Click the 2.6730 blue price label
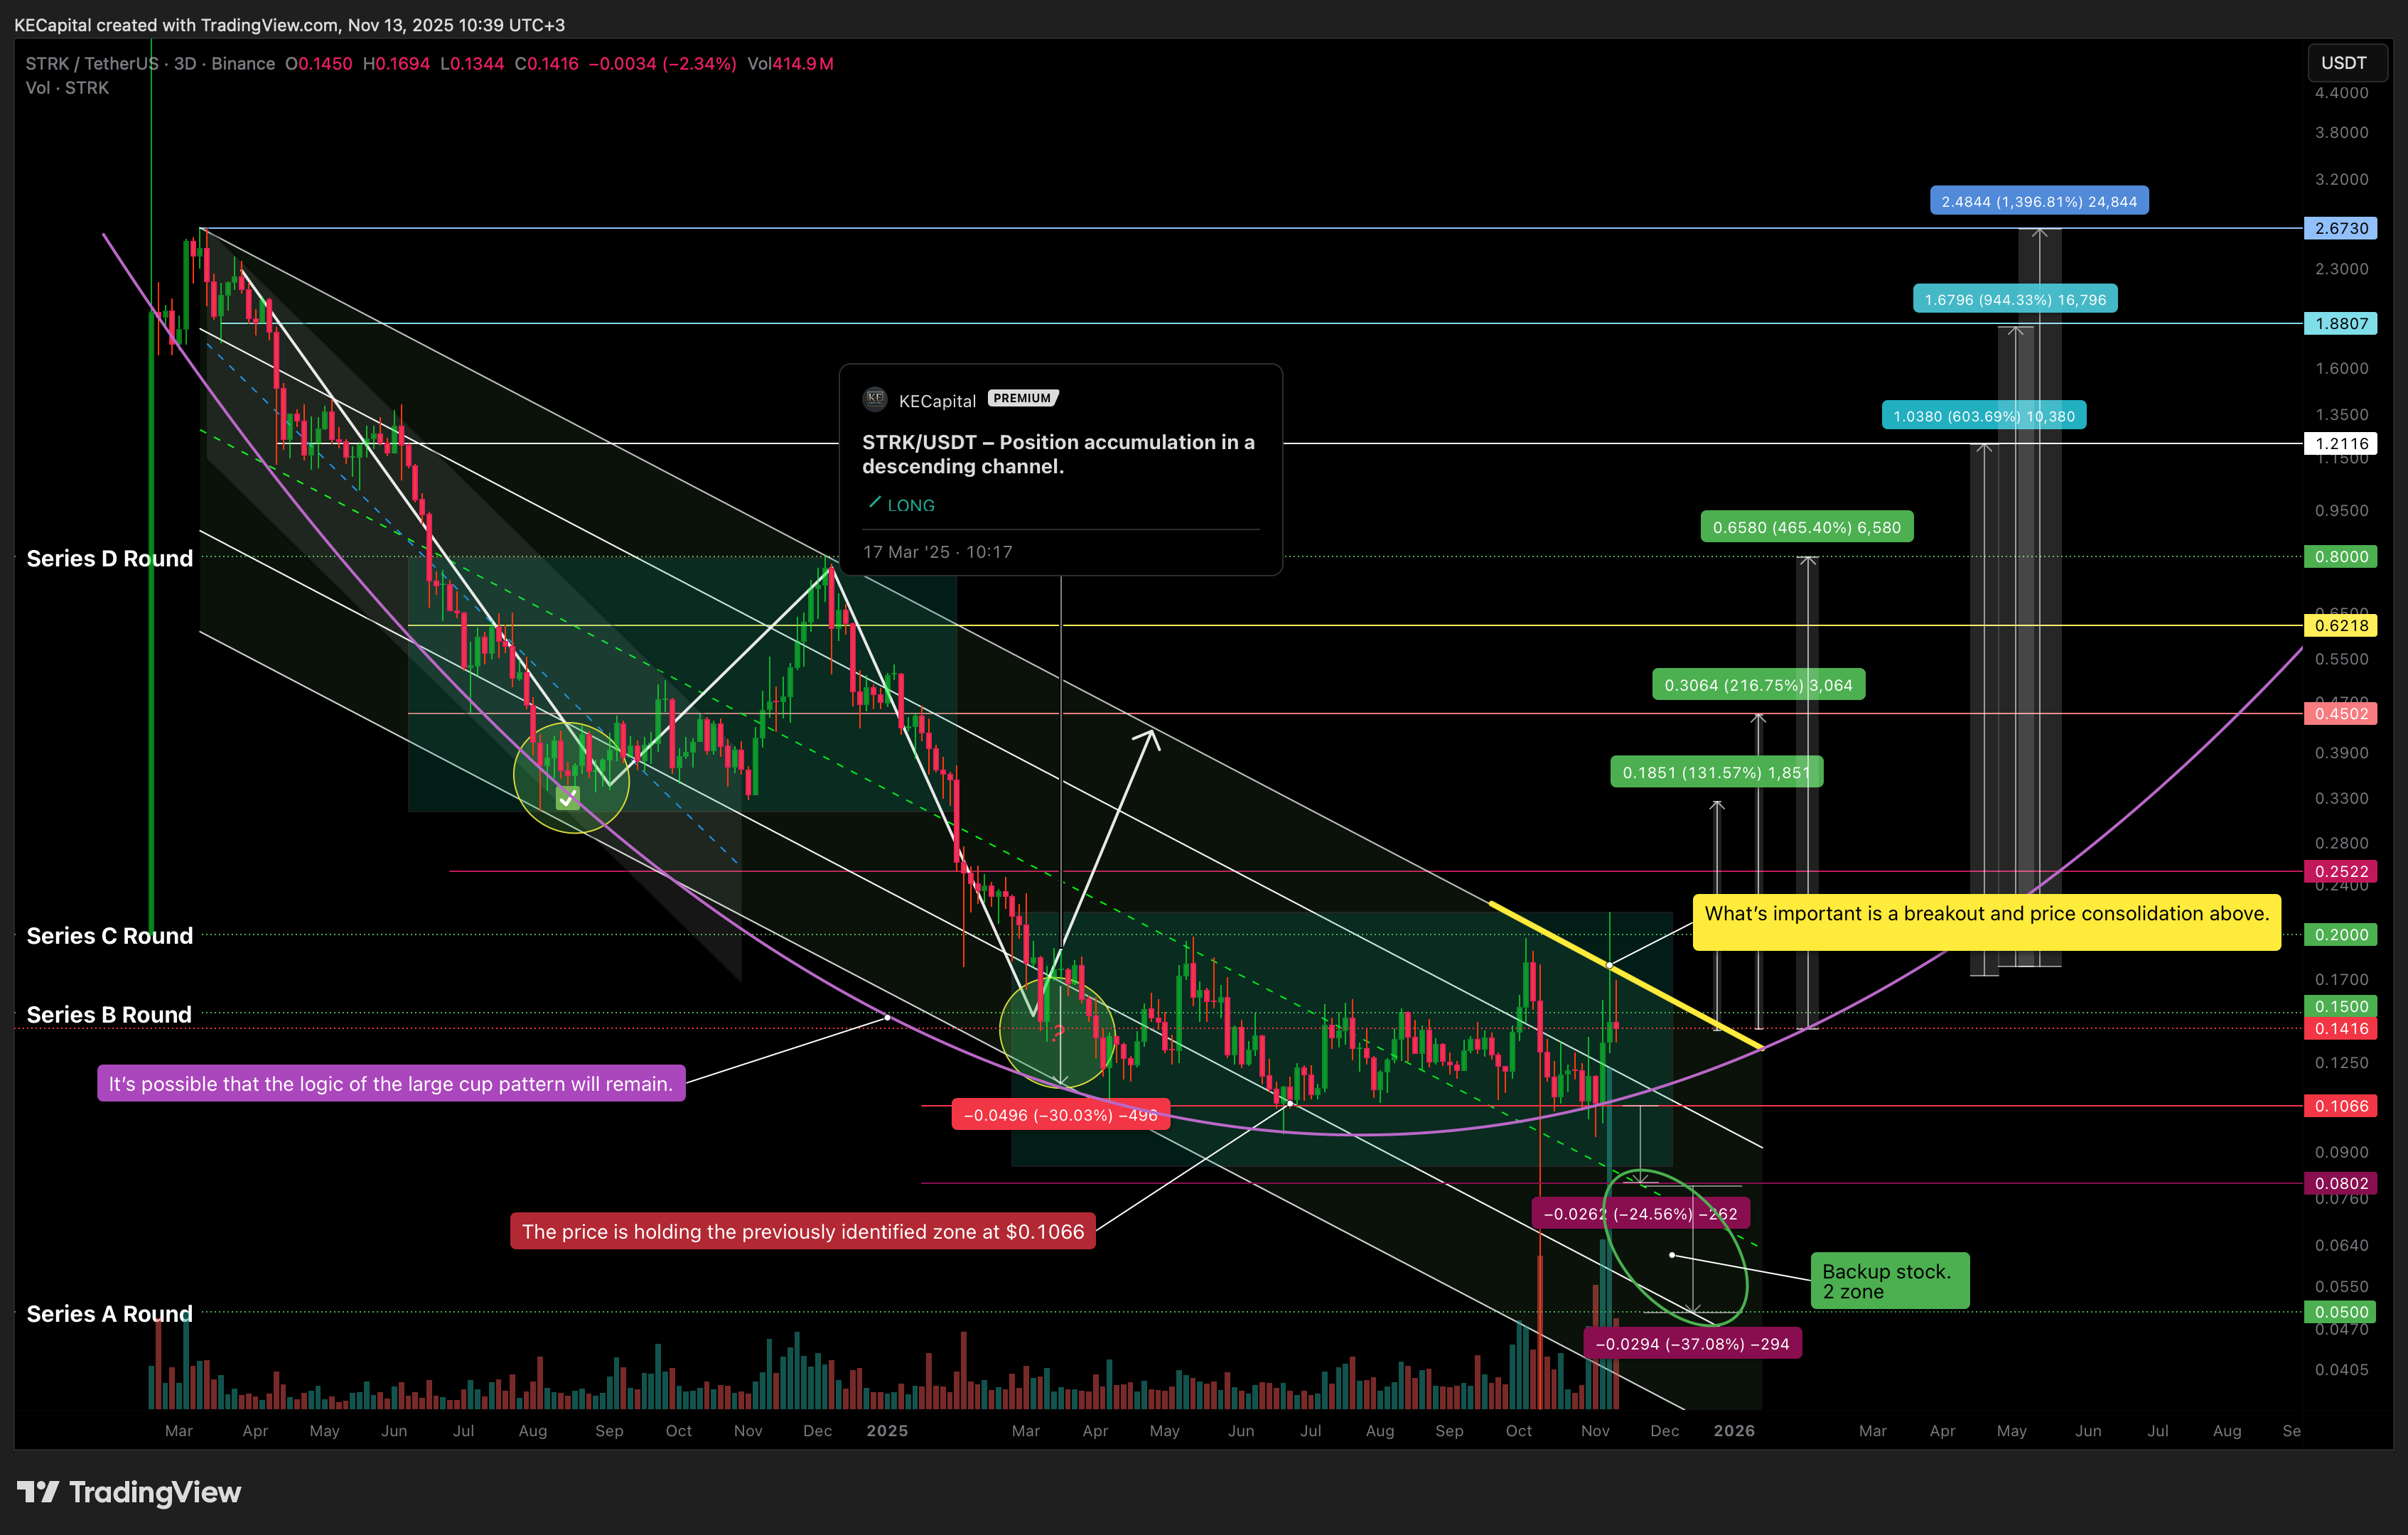 point(2341,228)
